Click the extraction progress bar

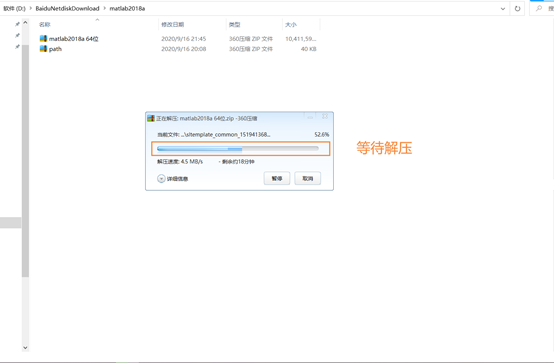click(x=238, y=149)
